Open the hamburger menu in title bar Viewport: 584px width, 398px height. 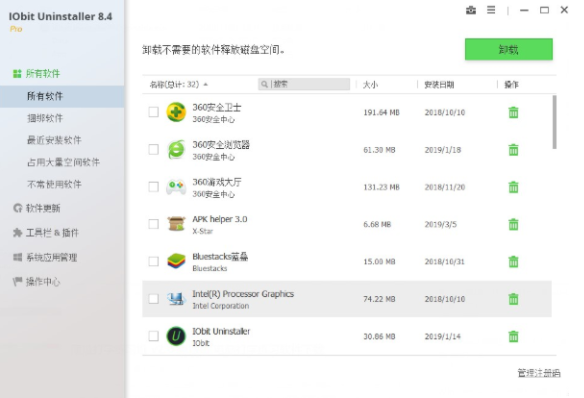point(491,10)
